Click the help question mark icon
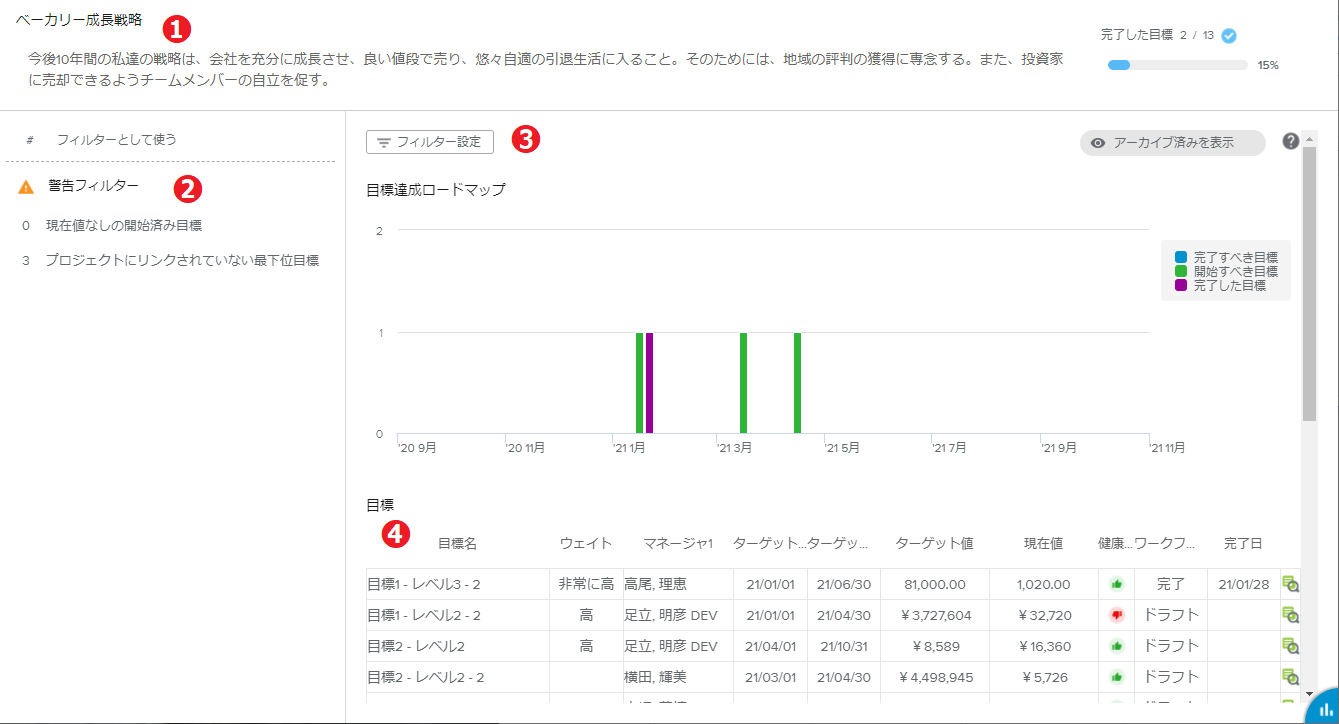 pos(1291,141)
